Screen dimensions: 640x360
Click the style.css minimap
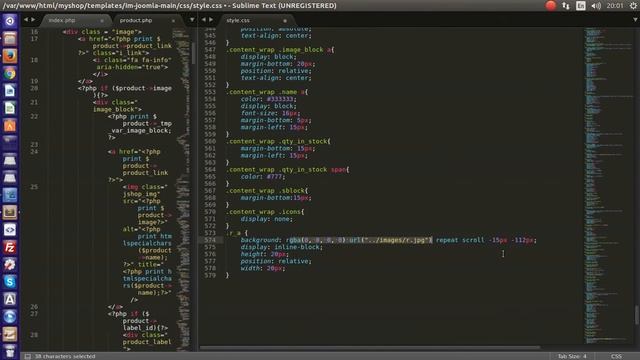pyautogui.click(x=608, y=186)
